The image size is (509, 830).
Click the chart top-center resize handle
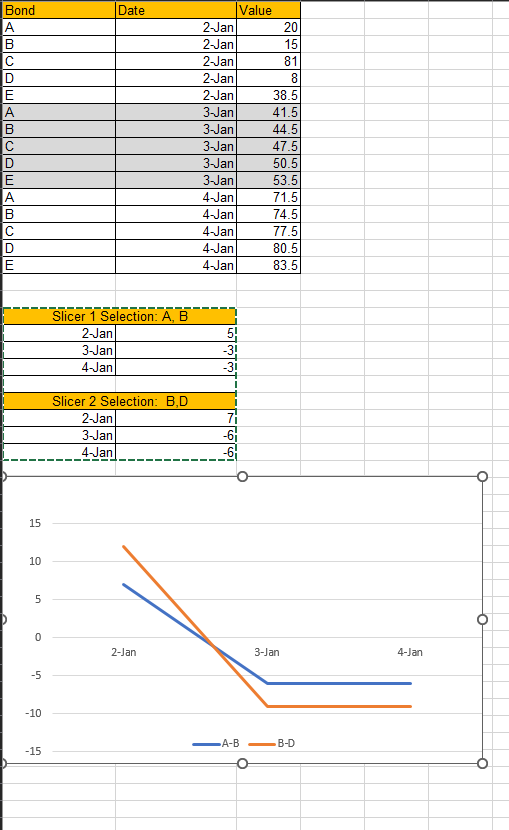tap(242, 476)
